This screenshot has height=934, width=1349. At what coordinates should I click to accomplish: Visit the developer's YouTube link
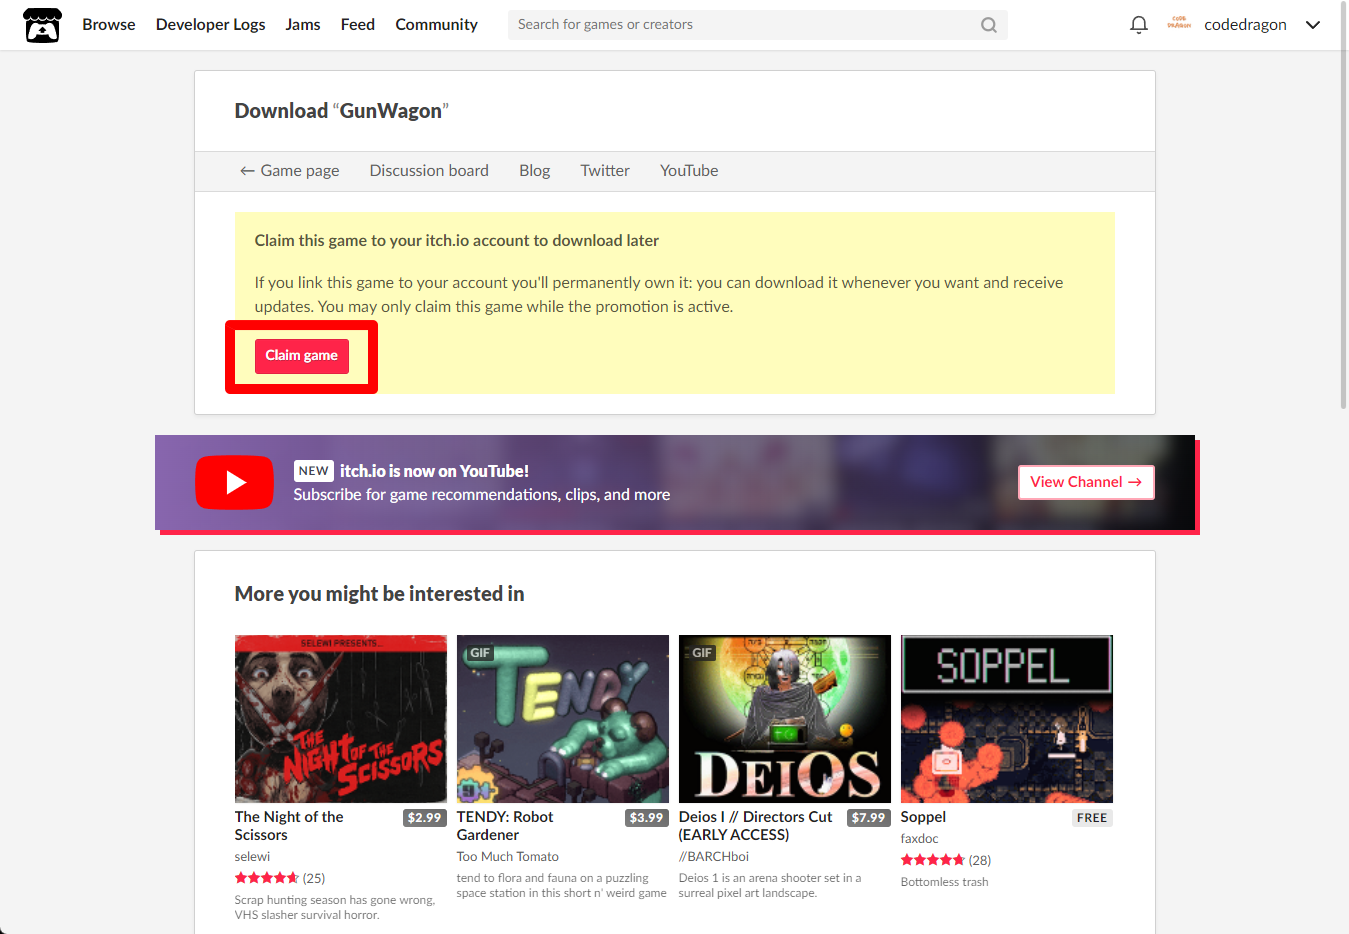(x=689, y=170)
